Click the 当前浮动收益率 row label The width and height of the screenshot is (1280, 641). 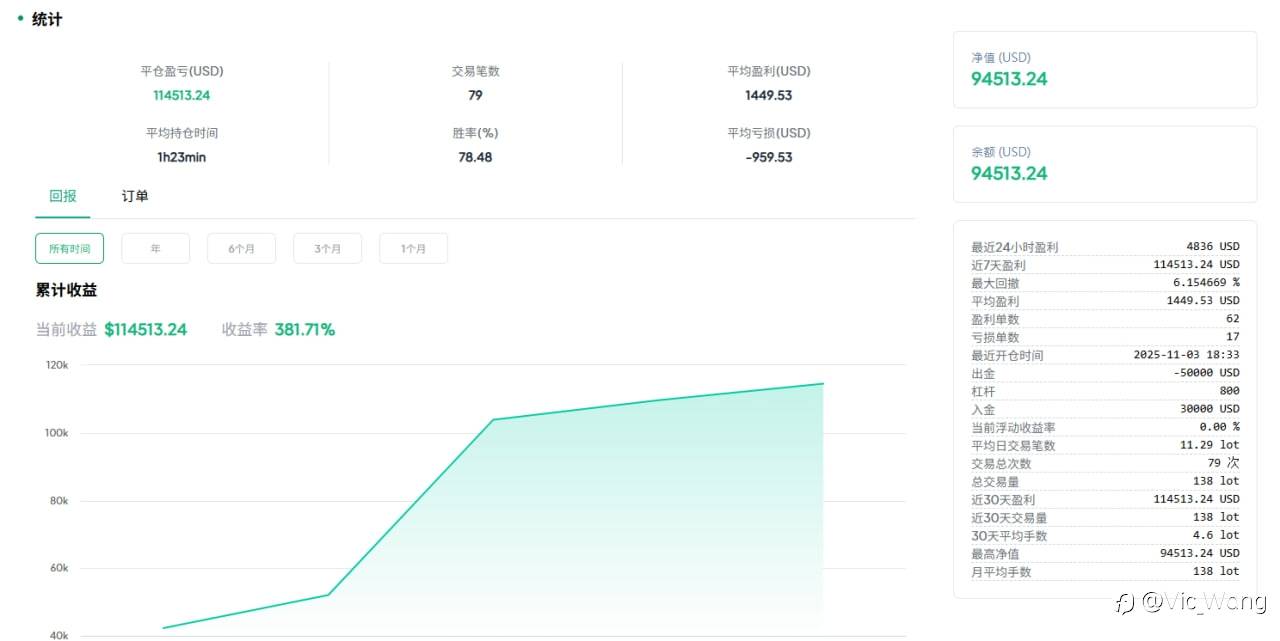1013,427
